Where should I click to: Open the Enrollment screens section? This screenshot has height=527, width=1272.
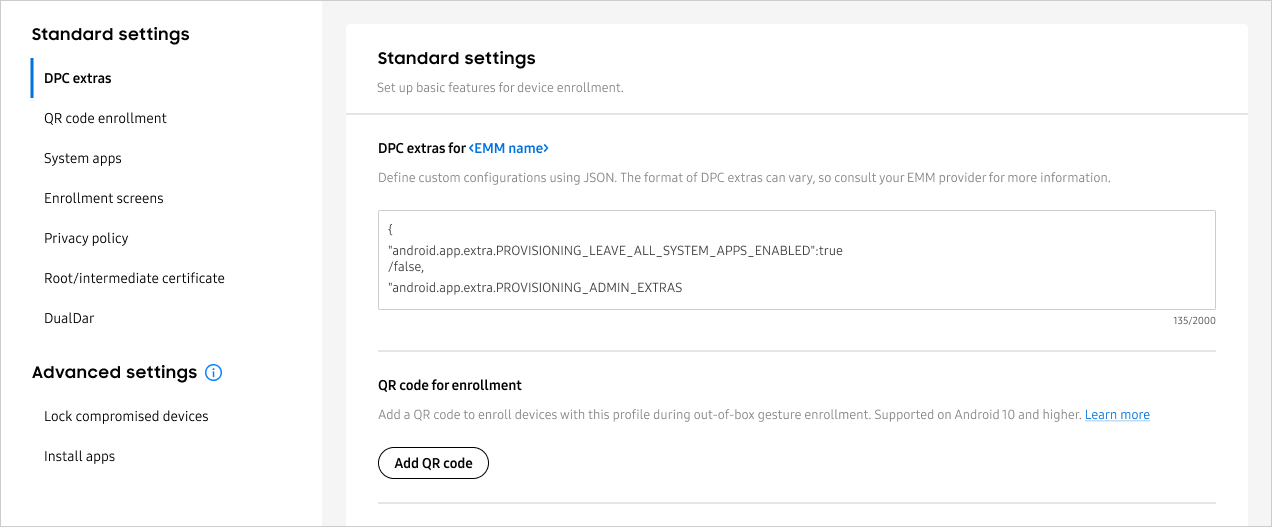(x=104, y=198)
